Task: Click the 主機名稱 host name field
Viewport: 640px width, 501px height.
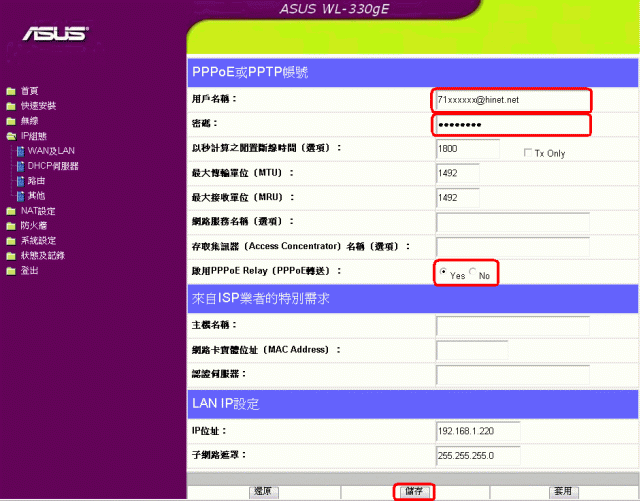Action: click(x=513, y=326)
